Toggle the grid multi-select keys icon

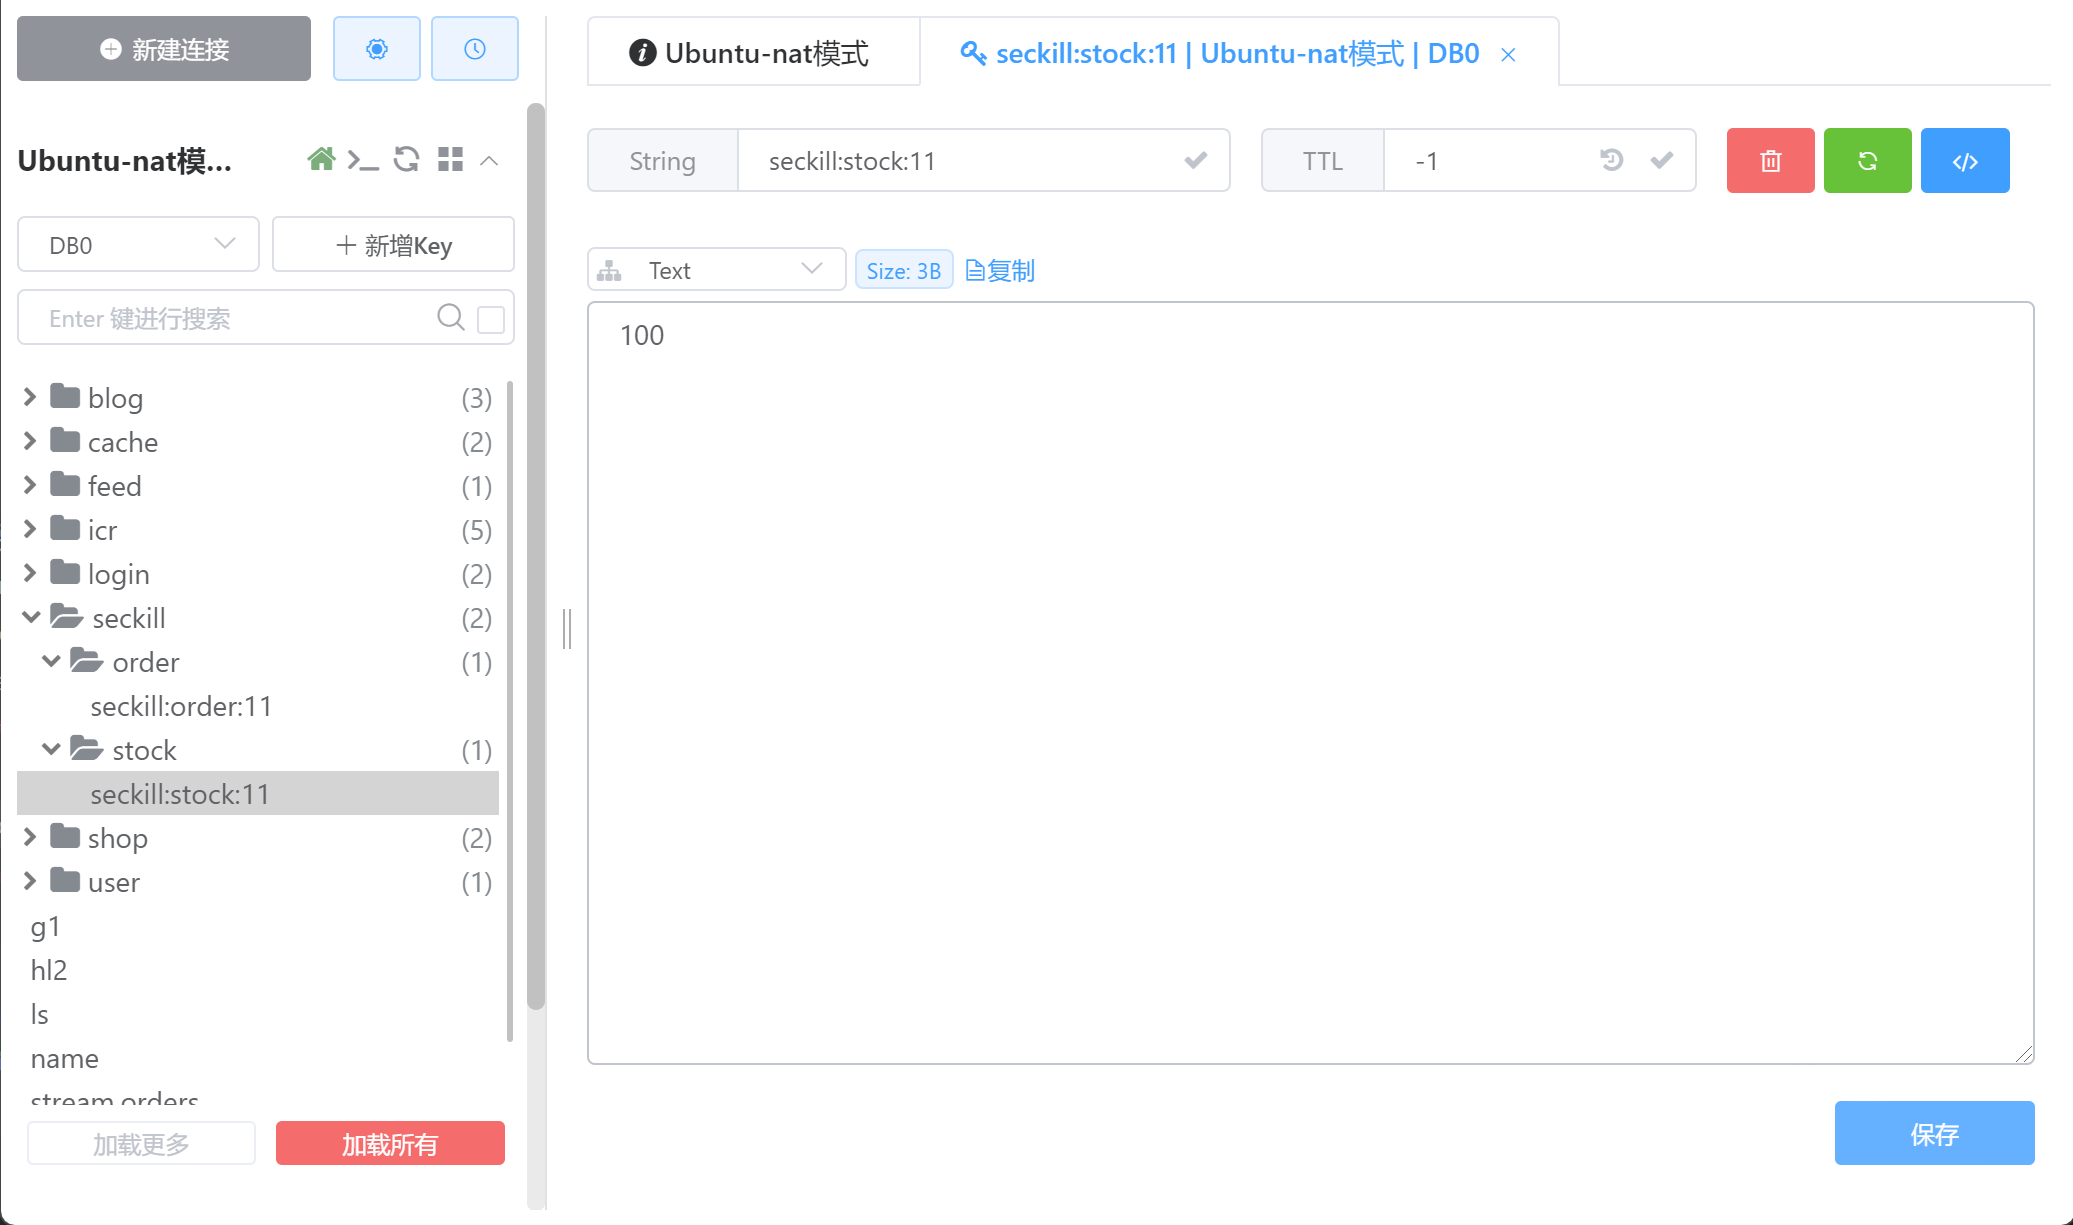(450, 160)
